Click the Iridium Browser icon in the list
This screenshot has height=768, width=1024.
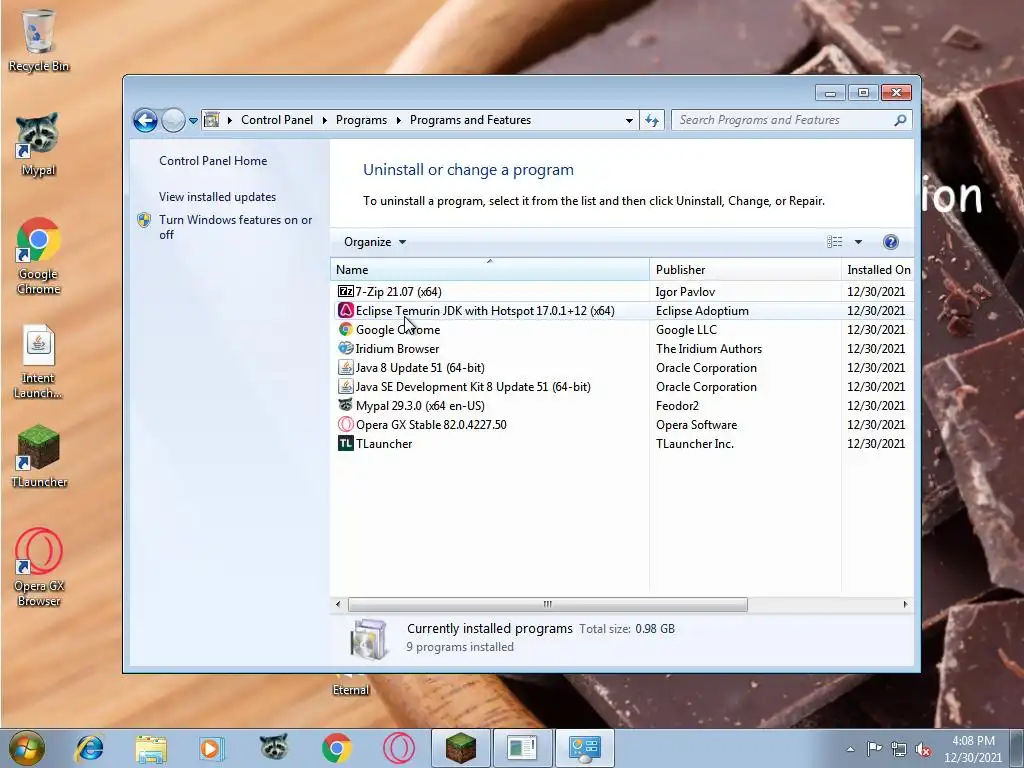click(345, 348)
